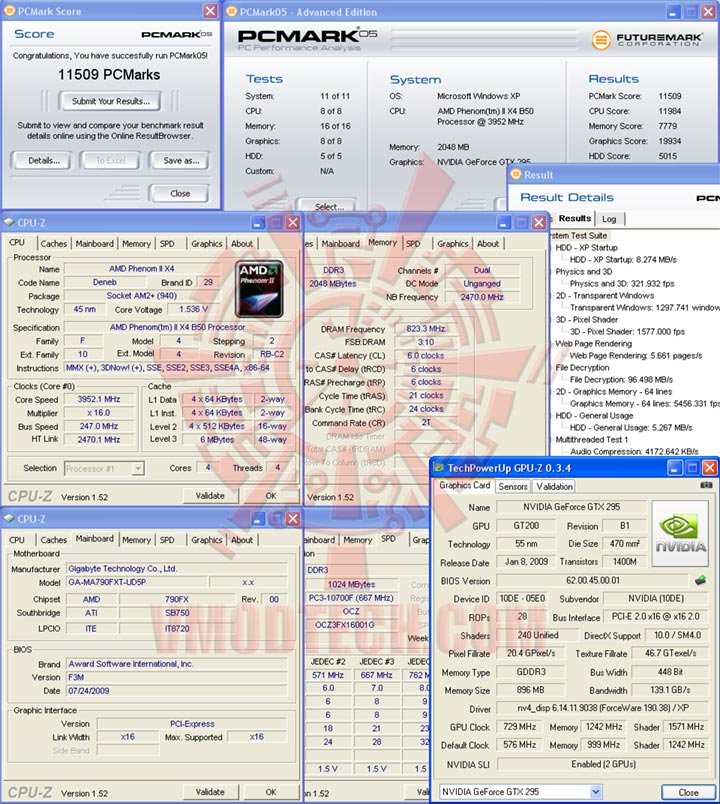Click Close button in PCMark Score window
The image size is (720, 804).
pyautogui.click(x=180, y=193)
